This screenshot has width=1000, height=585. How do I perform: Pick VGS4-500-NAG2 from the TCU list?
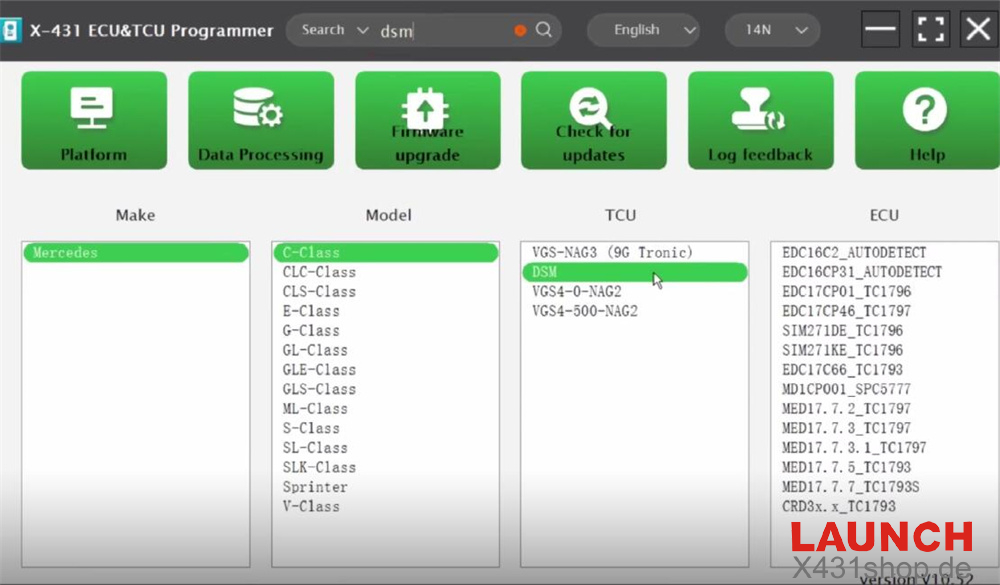point(585,311)
